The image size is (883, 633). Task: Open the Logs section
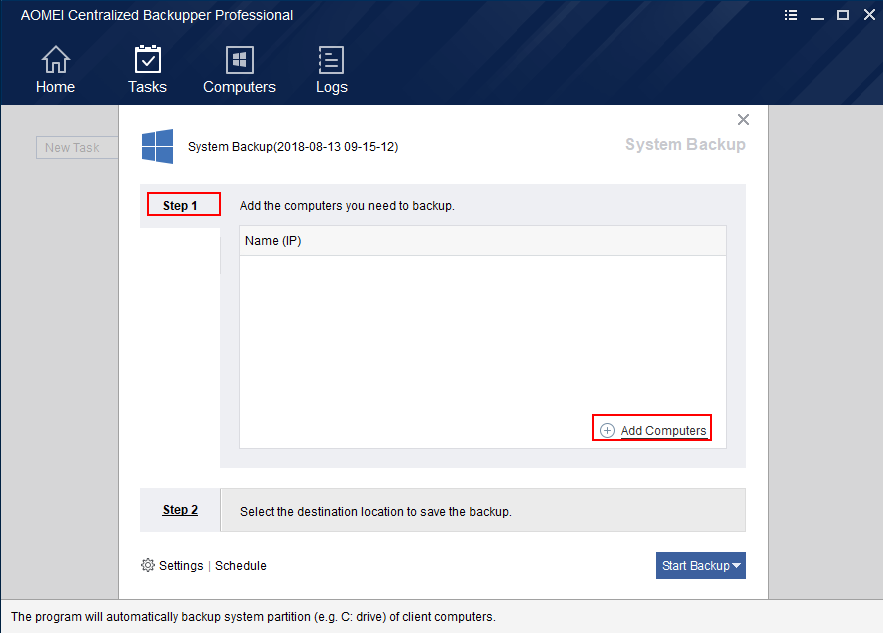click(x=332, y=70)
